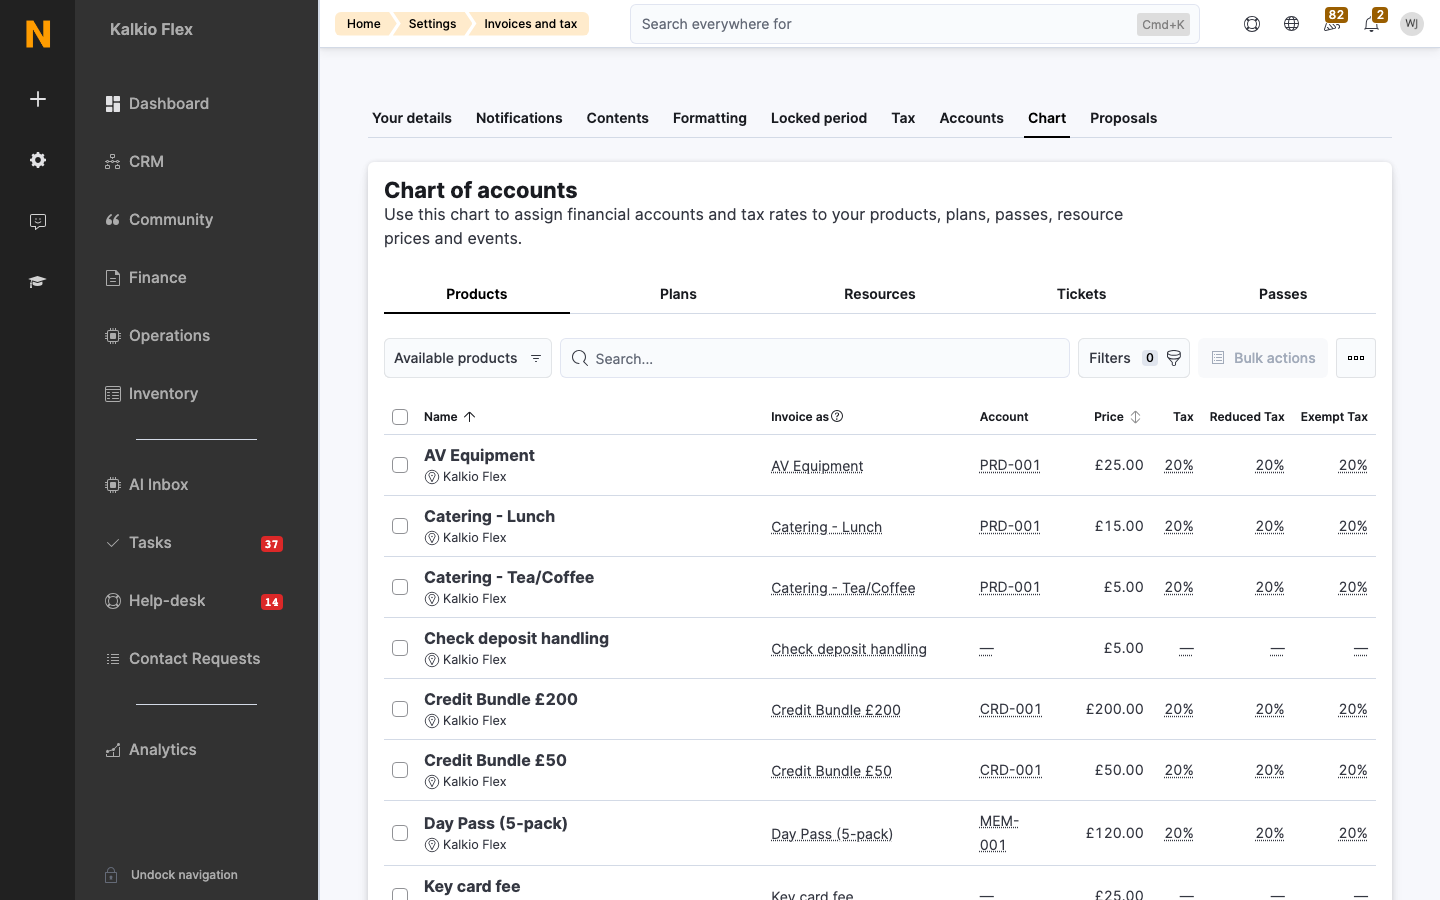
Task: Open settings gear icon in left rail
Action: [x=38, y=160]
